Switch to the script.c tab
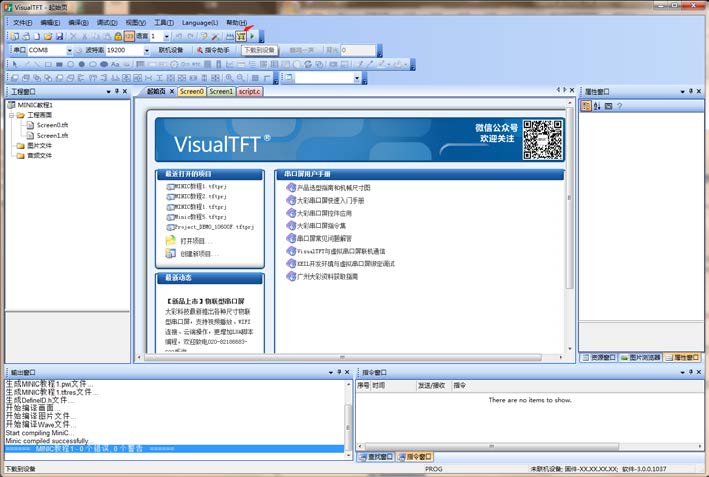The image size is (709, 477). click(250, 91)
